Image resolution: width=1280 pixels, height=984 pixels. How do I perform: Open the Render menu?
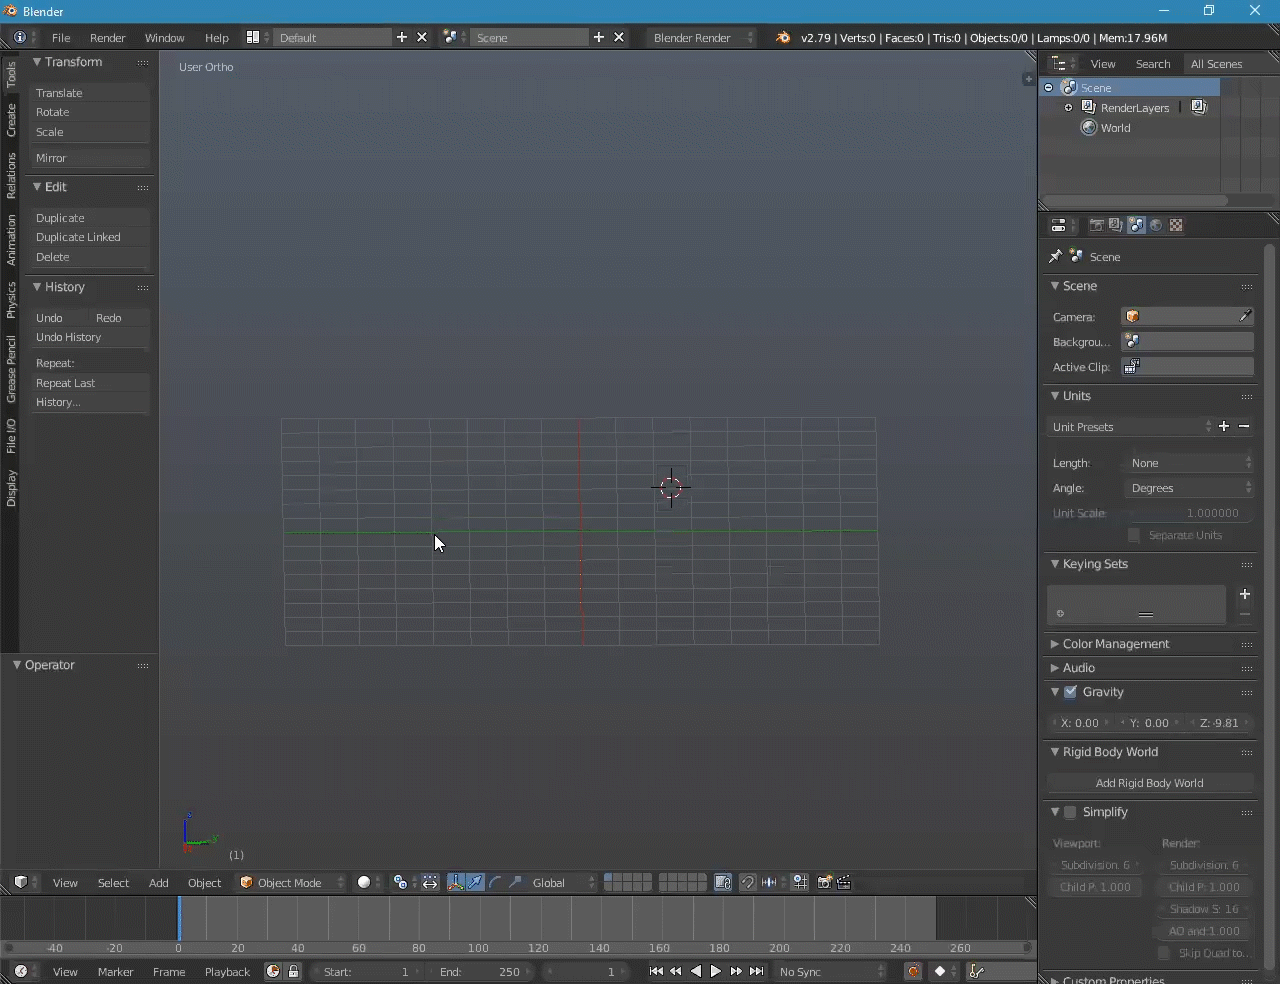tap(108, 37)
